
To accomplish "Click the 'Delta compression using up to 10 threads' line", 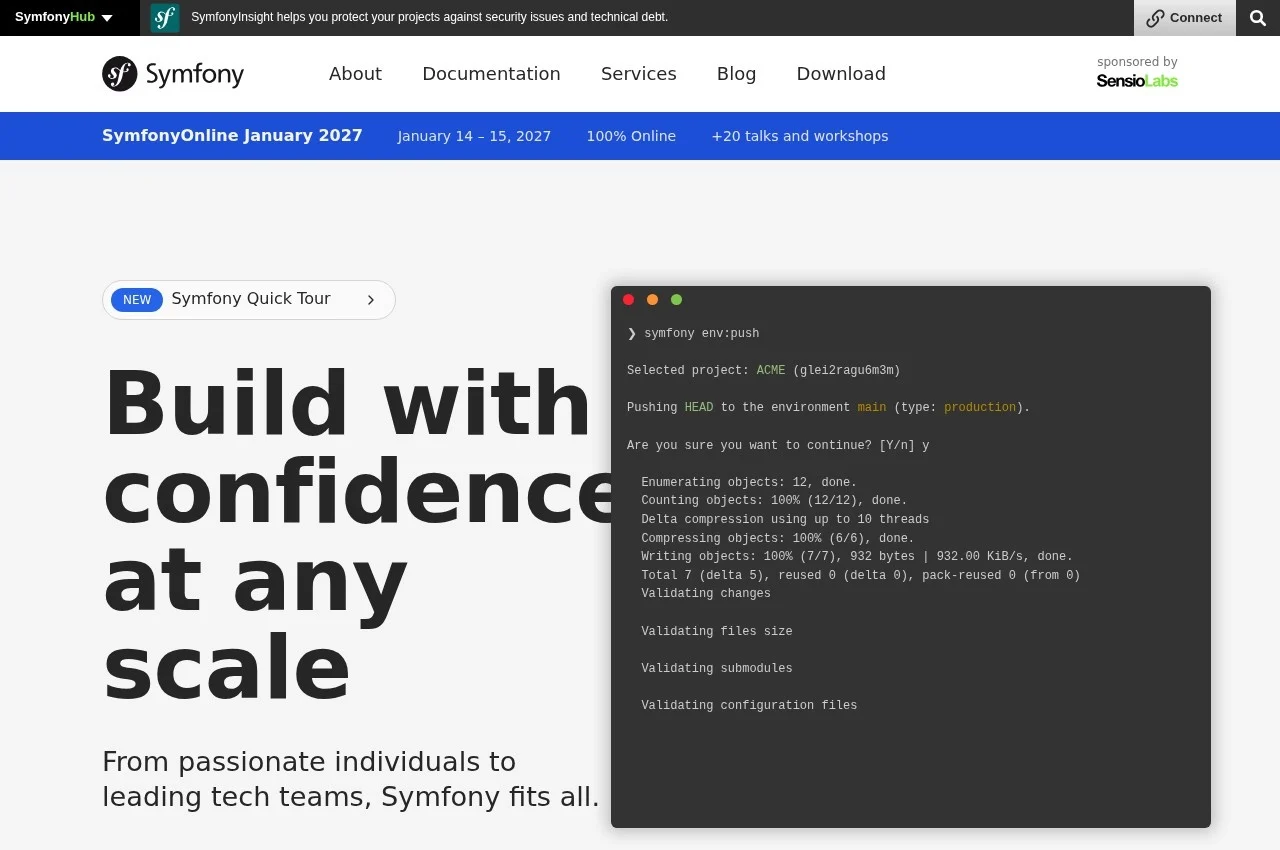I will pyautogui.click(x=785, y=520).
